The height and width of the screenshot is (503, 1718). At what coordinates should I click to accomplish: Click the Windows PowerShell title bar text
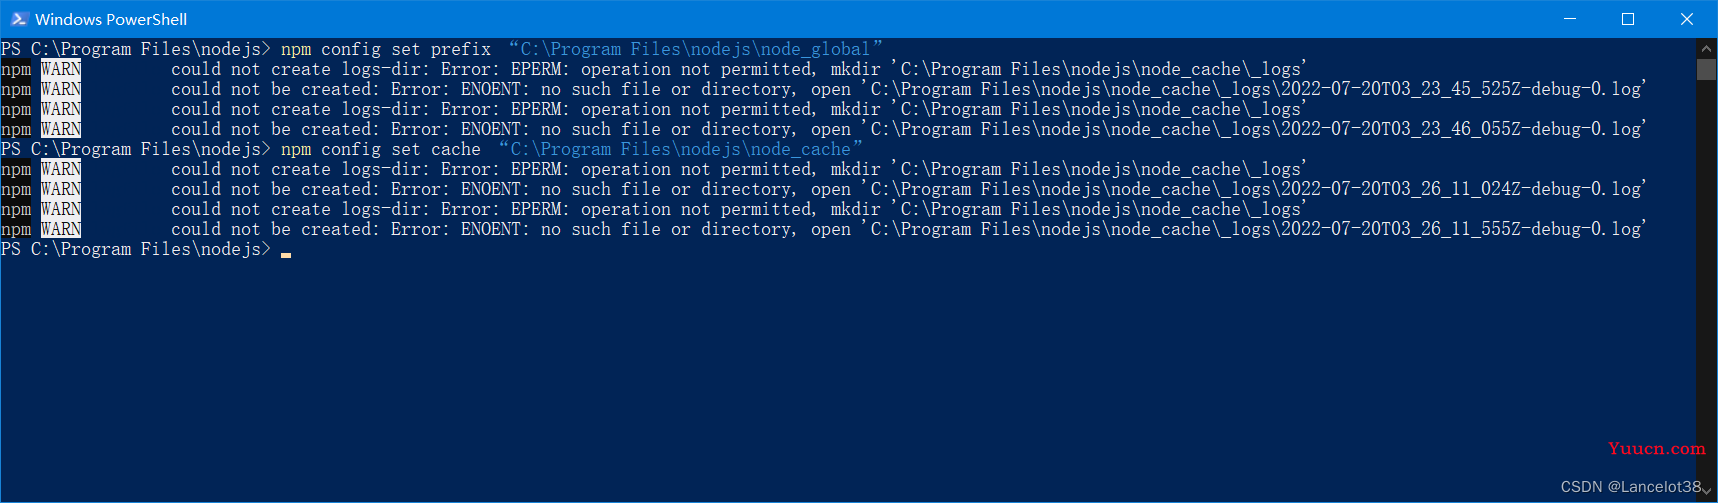point(111,19)
